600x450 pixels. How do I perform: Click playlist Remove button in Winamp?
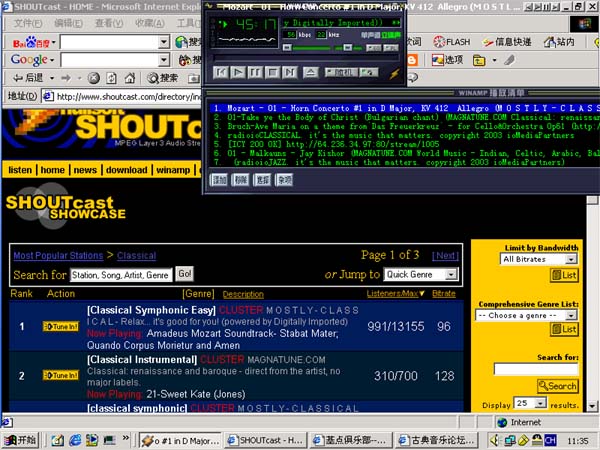(240, 179)
